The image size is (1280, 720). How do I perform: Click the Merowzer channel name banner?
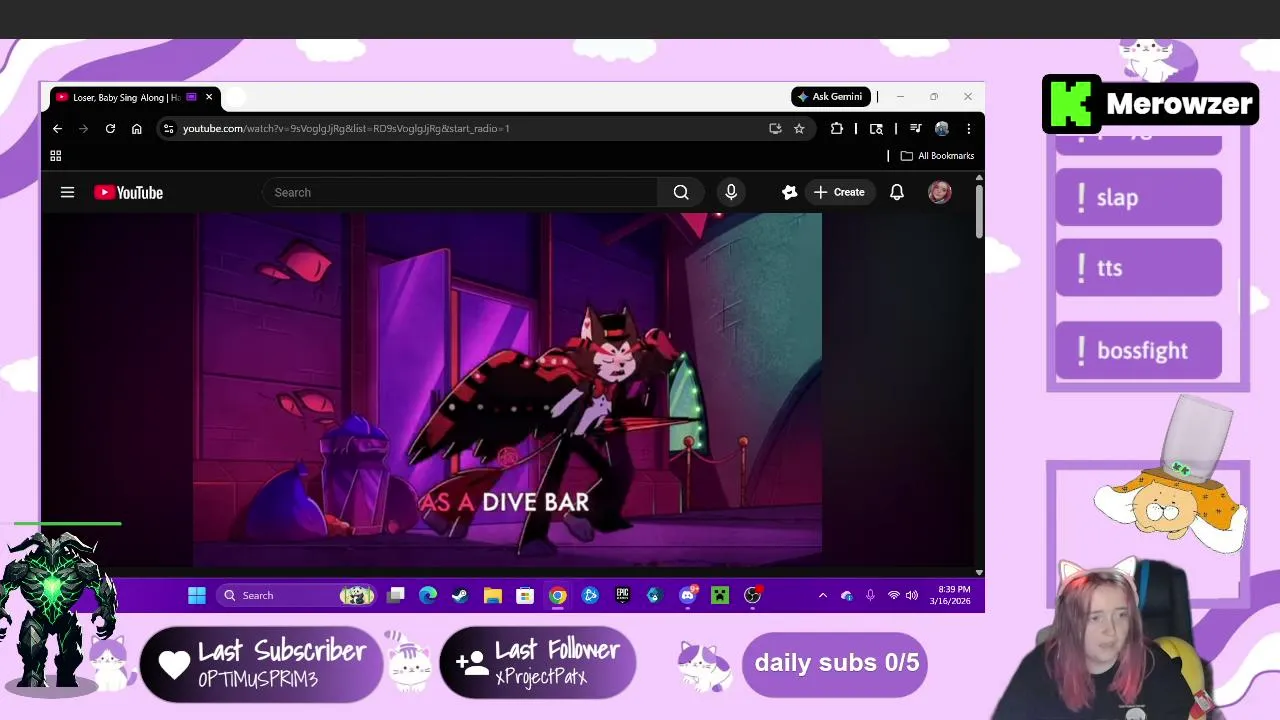pyautogui.click(x=1151, y=104)
